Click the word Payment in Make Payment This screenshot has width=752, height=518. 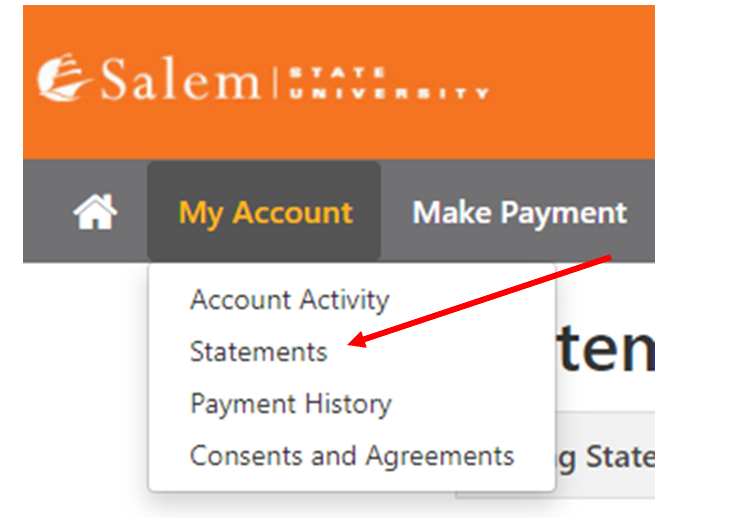564,212
